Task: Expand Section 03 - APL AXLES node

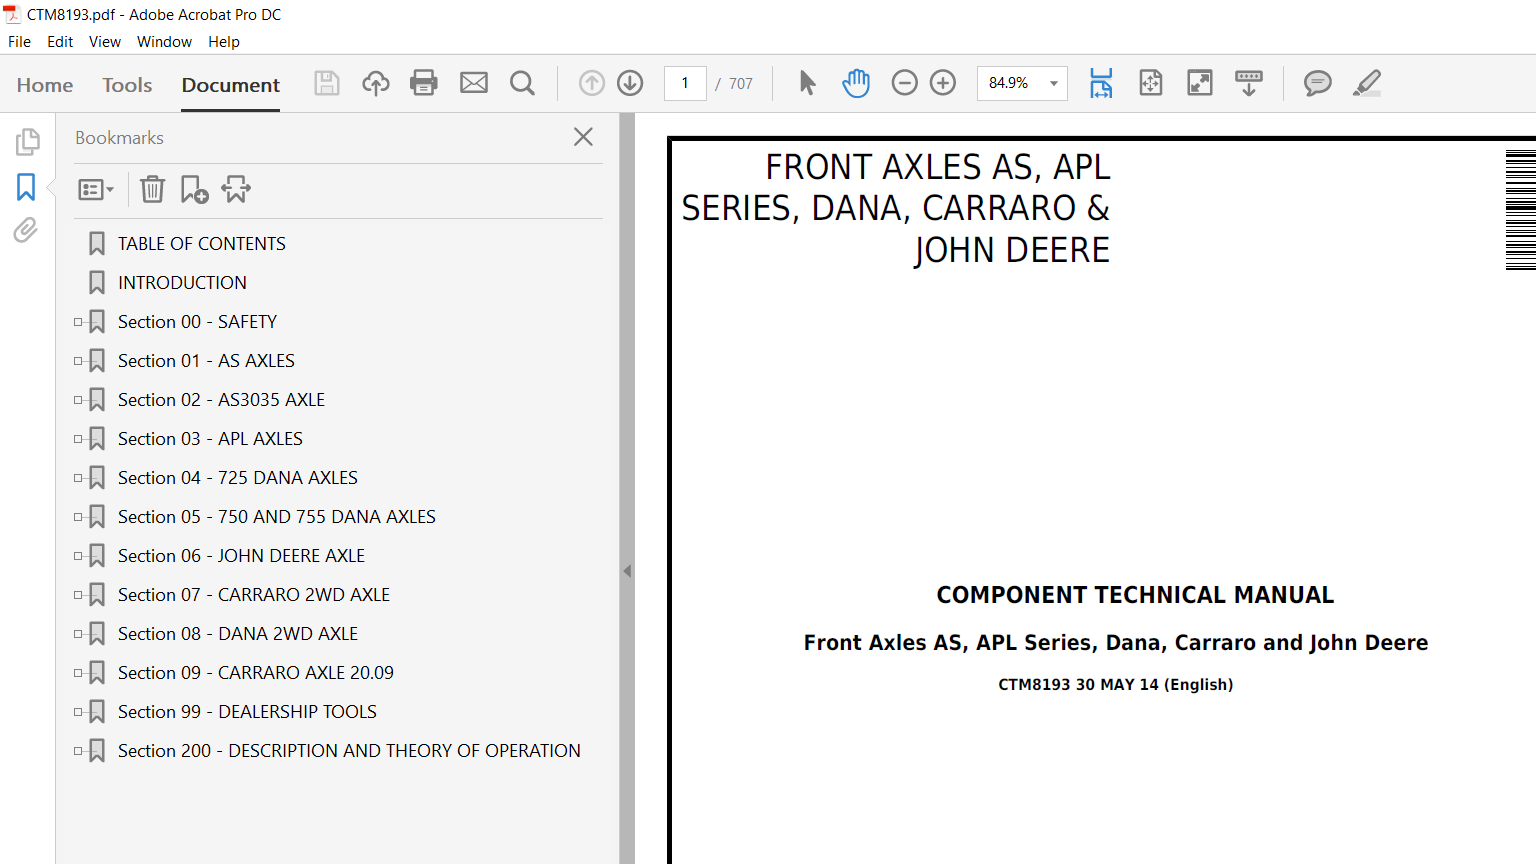Action: coord(78,439)
